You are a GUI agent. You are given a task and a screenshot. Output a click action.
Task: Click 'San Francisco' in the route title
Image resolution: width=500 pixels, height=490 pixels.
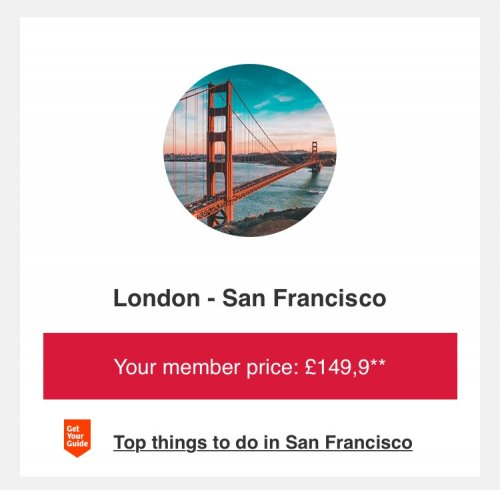click(x=304, y=298)
